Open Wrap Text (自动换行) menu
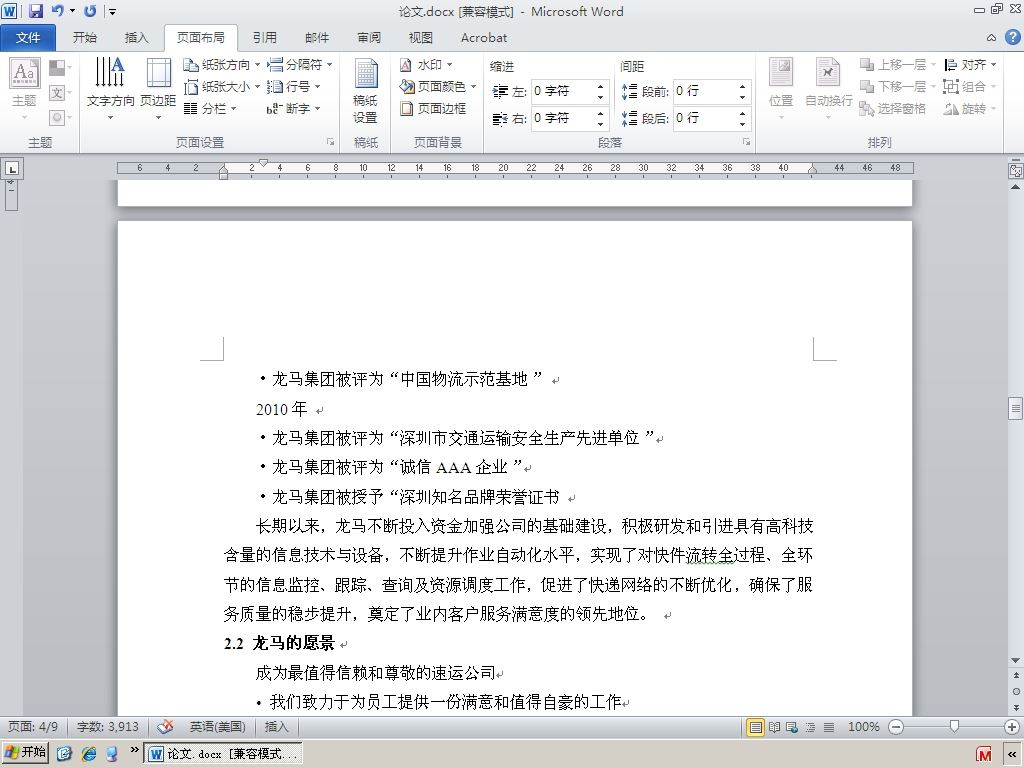The width and height of the screenshot is (1024, 768). click(x=828, y=89)
